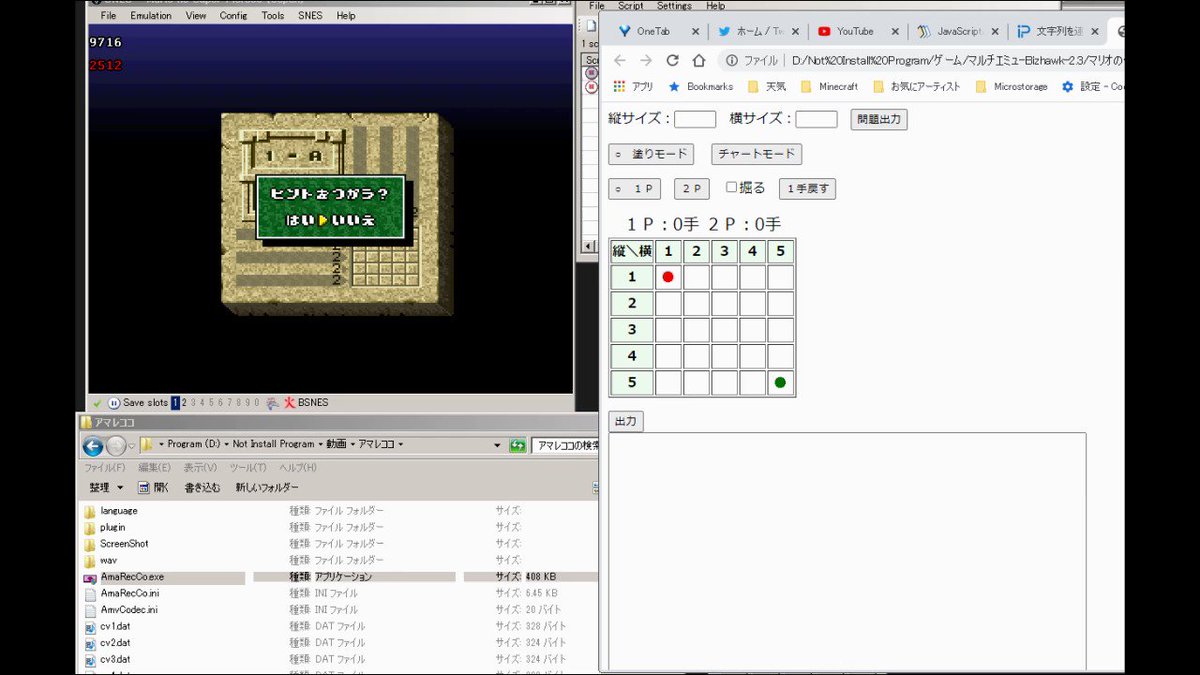
Task: Open お気にアーティスト bookmark folder
Action: click(918, 87)
